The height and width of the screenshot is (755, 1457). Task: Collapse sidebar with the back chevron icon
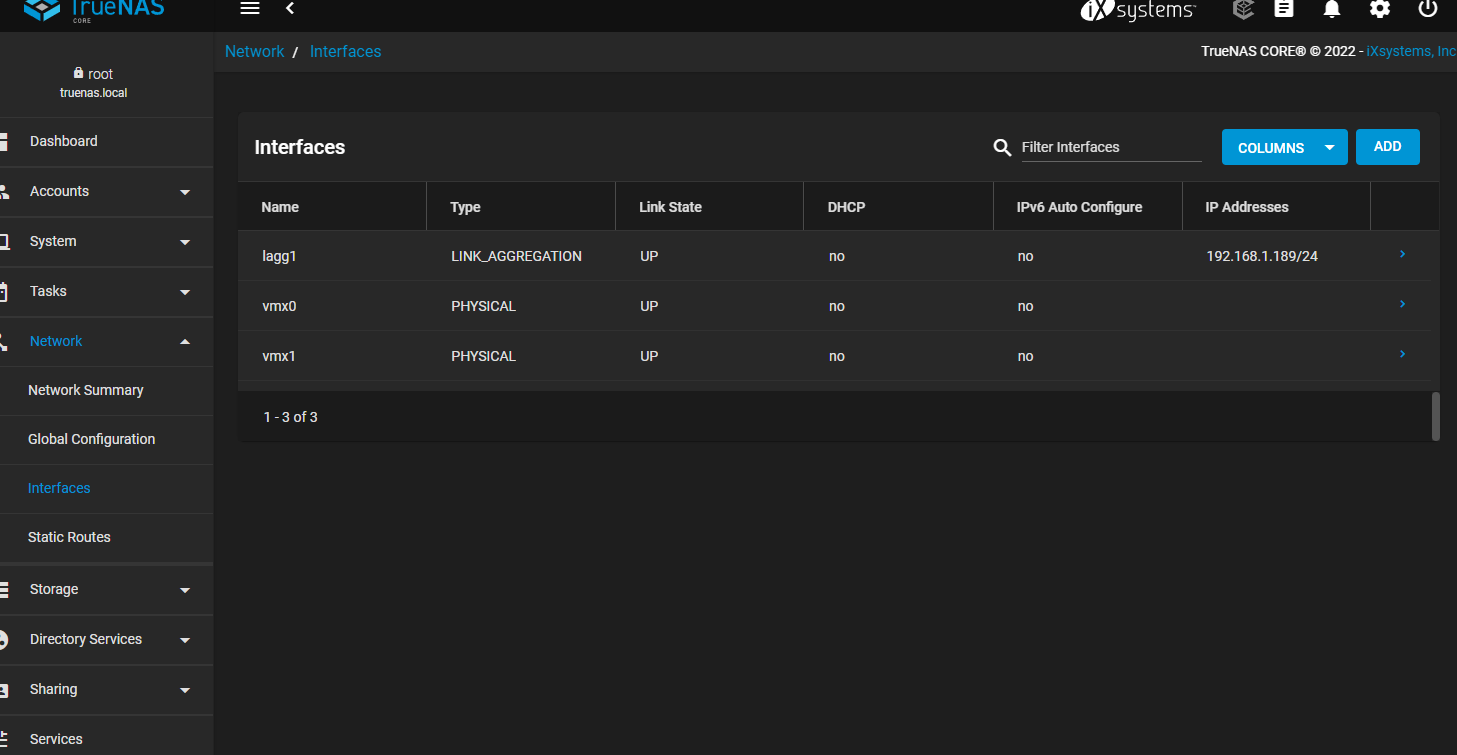click(x=290, y=8)
